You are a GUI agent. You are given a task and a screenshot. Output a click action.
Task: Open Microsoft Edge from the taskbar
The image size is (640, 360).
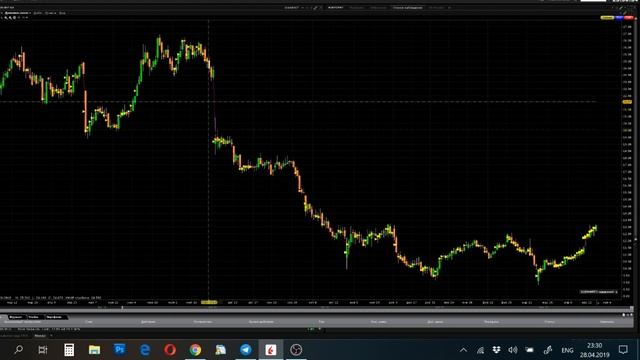pos(145,350)
